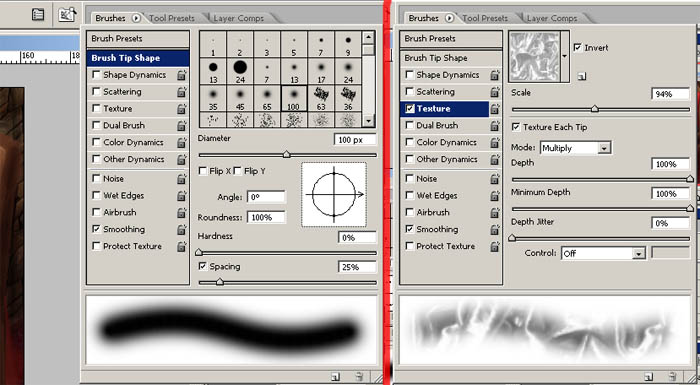Screen dimensions: 700x385
Task: Click the brush preset list scroll down arrow
Action: 368,120
